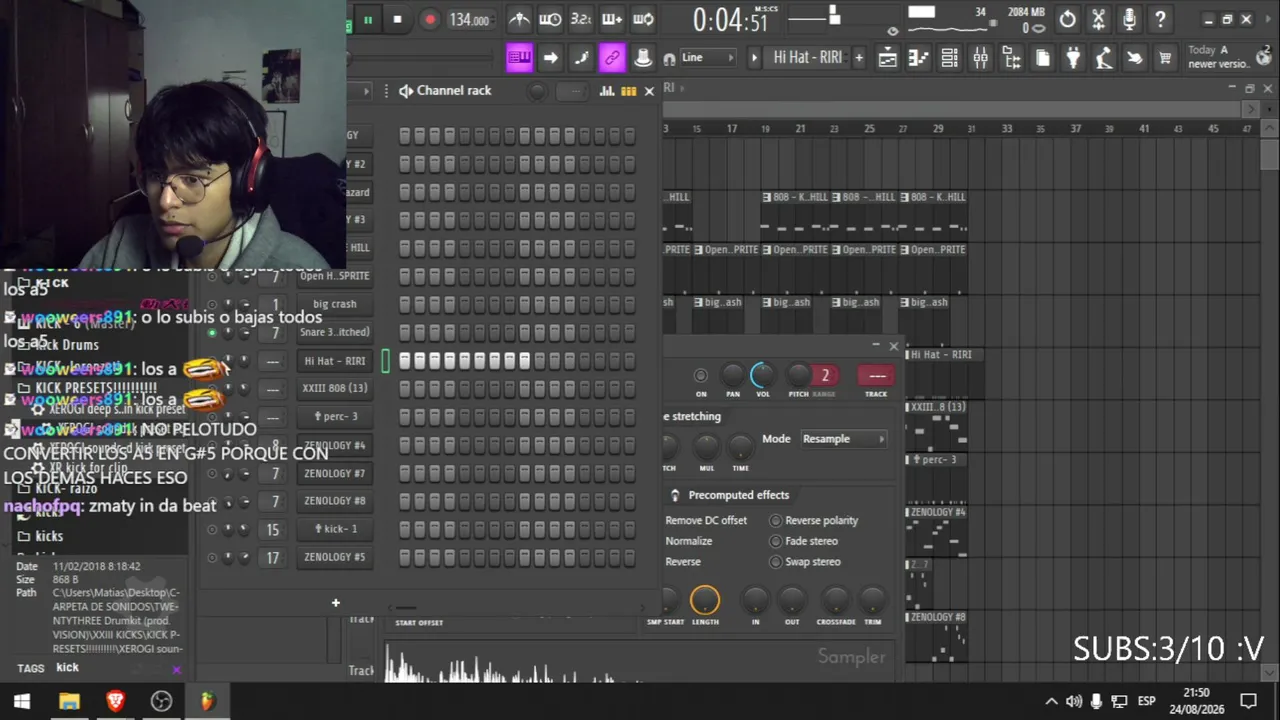Open the piano roll view icon
The width and height of the screenshot is (1280, 720).
(918, 58)
